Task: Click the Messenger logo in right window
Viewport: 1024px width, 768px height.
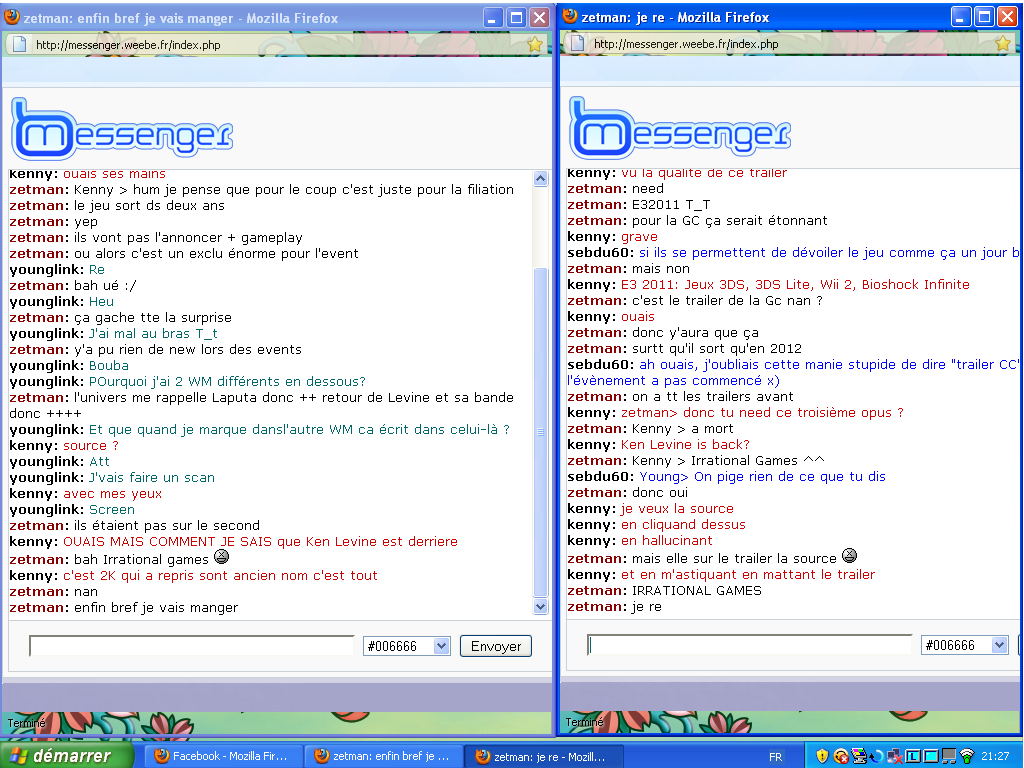Action: point(680,128)
